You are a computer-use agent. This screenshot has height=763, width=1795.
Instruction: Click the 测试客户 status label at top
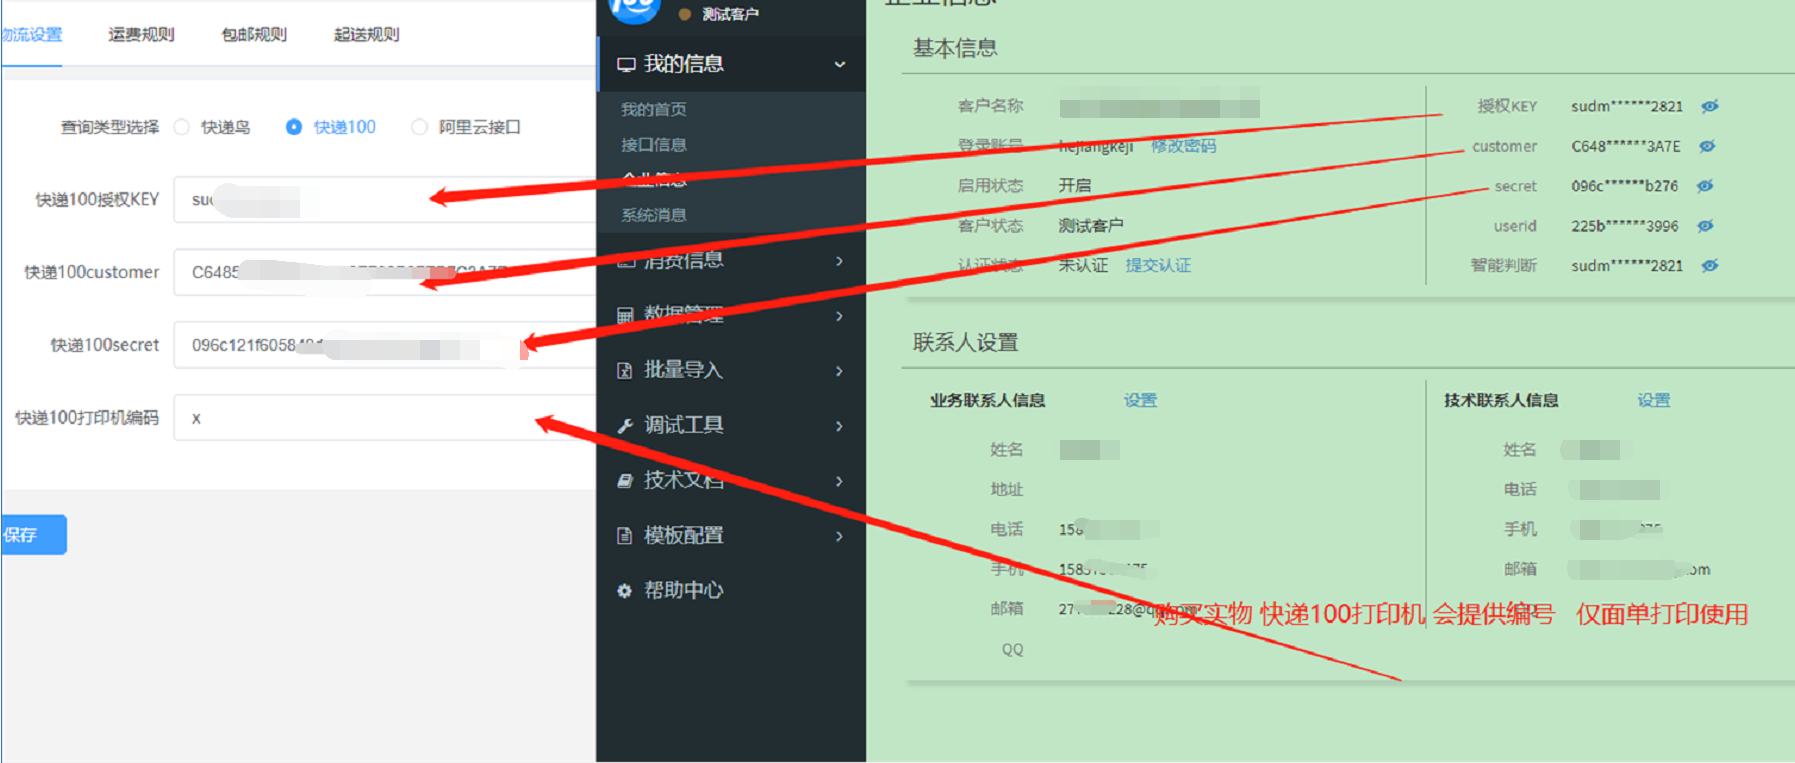pos(730,14)
